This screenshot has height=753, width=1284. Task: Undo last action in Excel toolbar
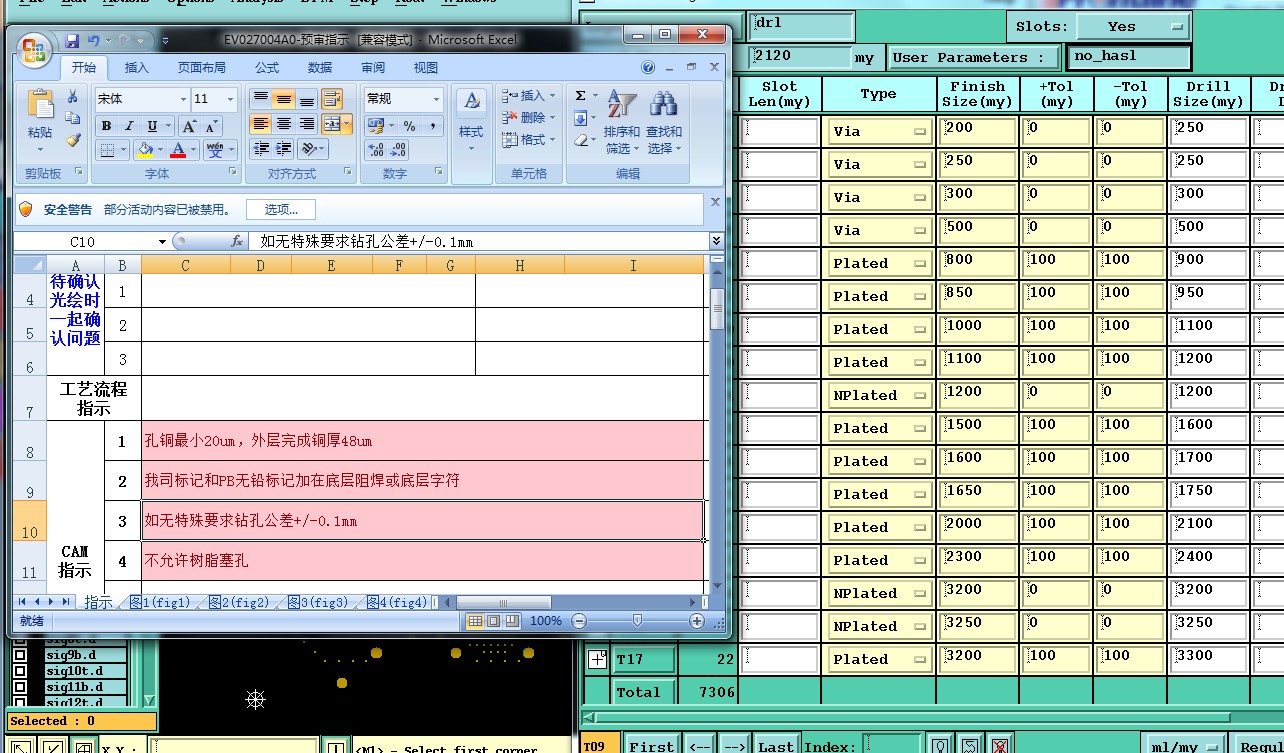[x=94, y=41]
